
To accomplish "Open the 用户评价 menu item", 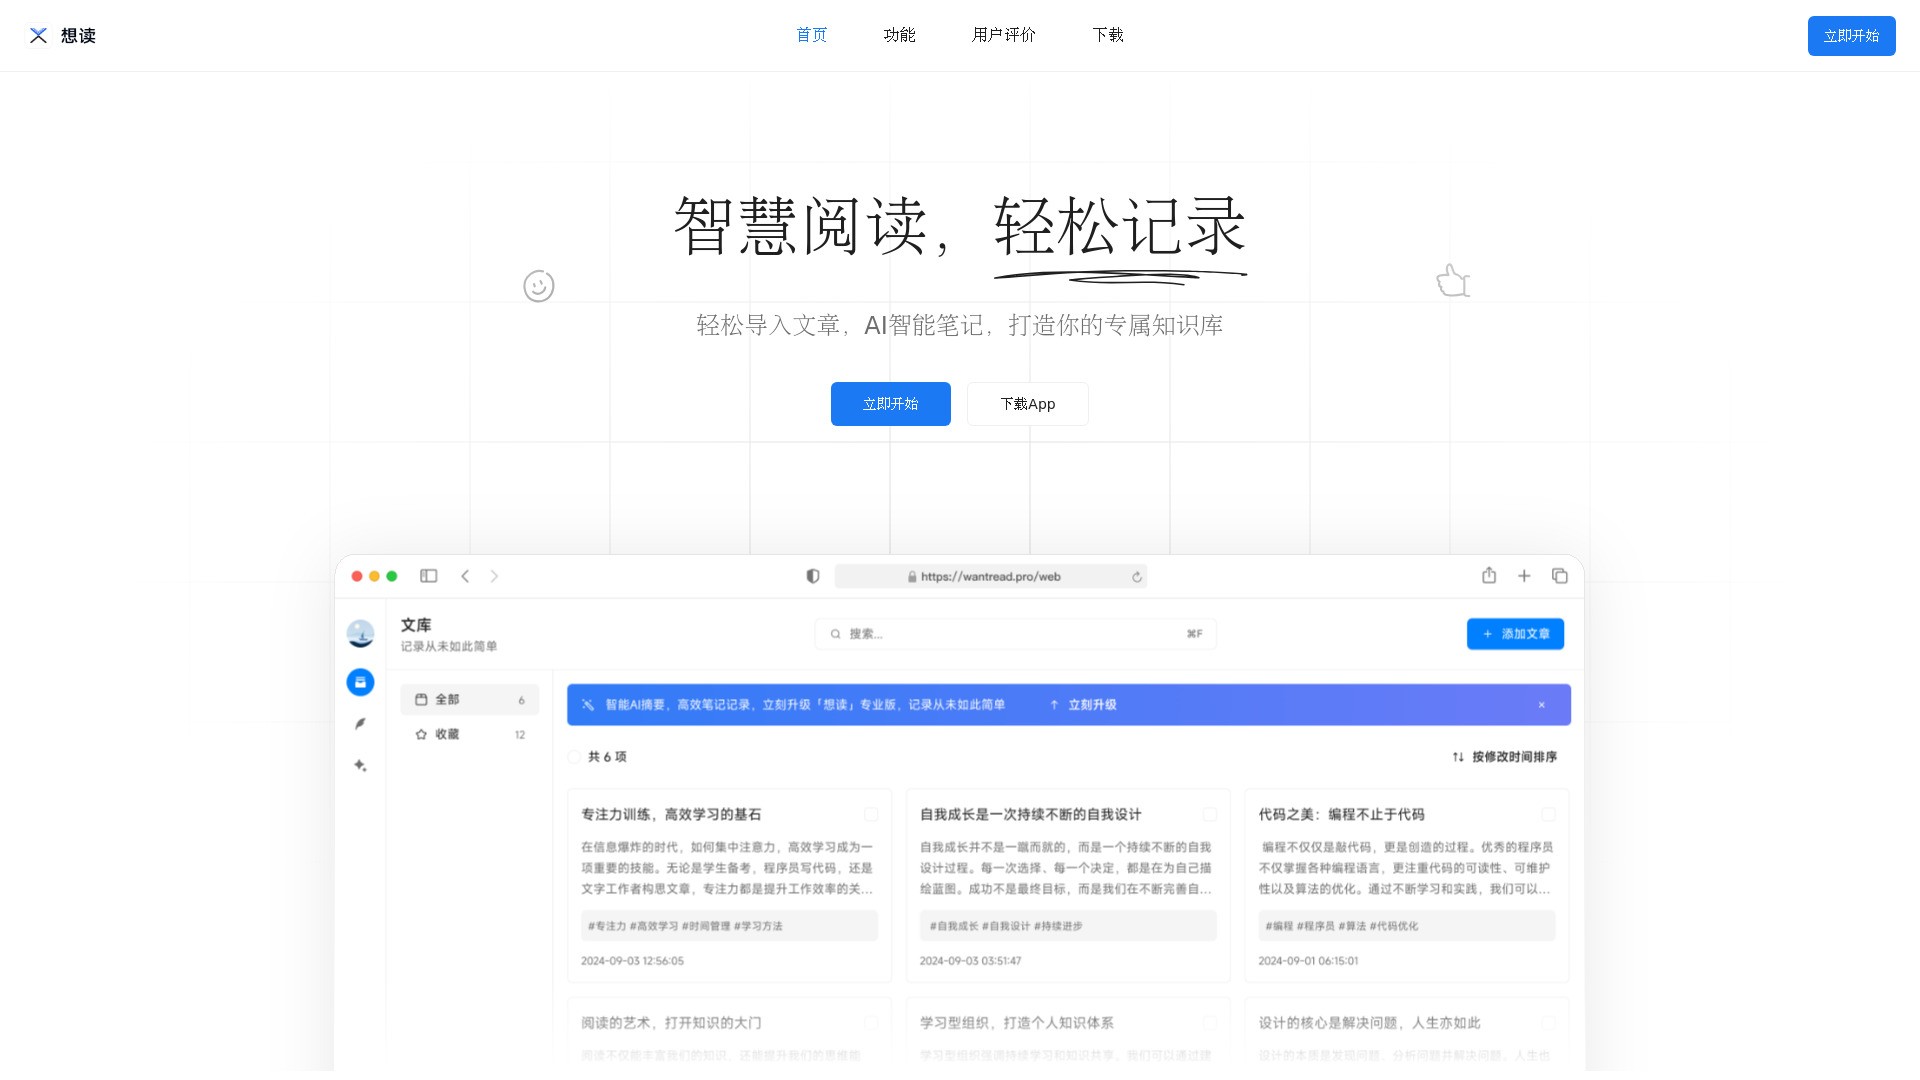I will pos(1003,35).
